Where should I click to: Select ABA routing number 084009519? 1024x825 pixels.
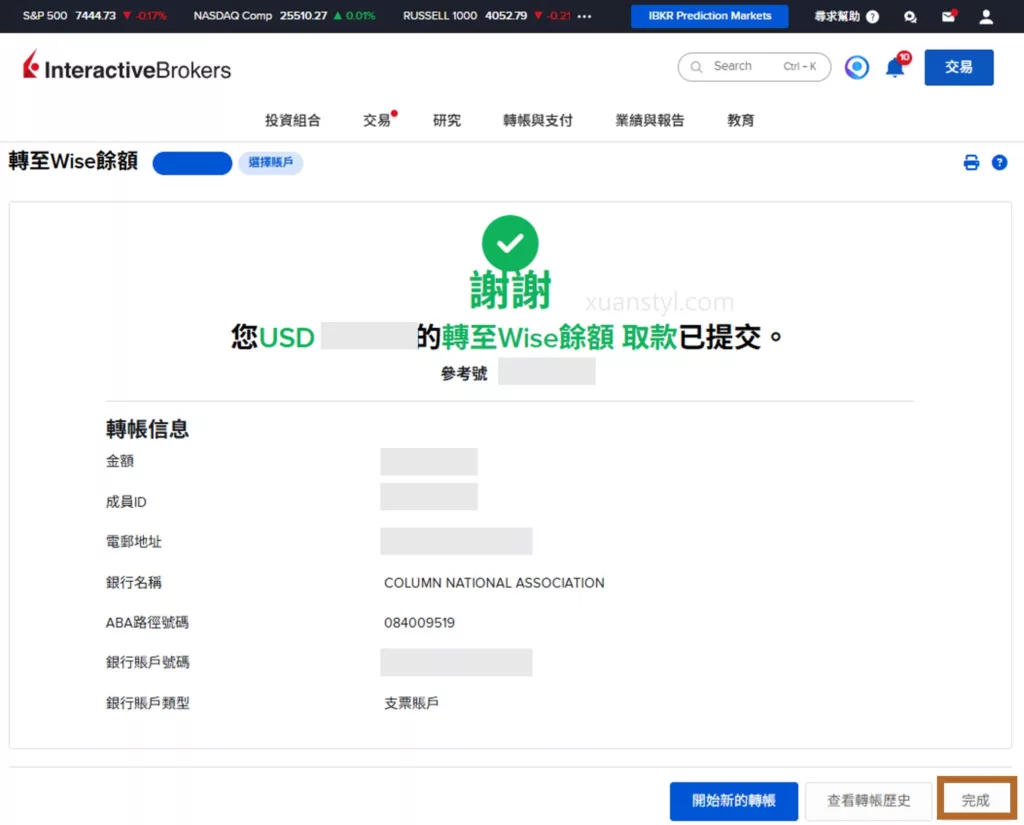pos(419,623)
